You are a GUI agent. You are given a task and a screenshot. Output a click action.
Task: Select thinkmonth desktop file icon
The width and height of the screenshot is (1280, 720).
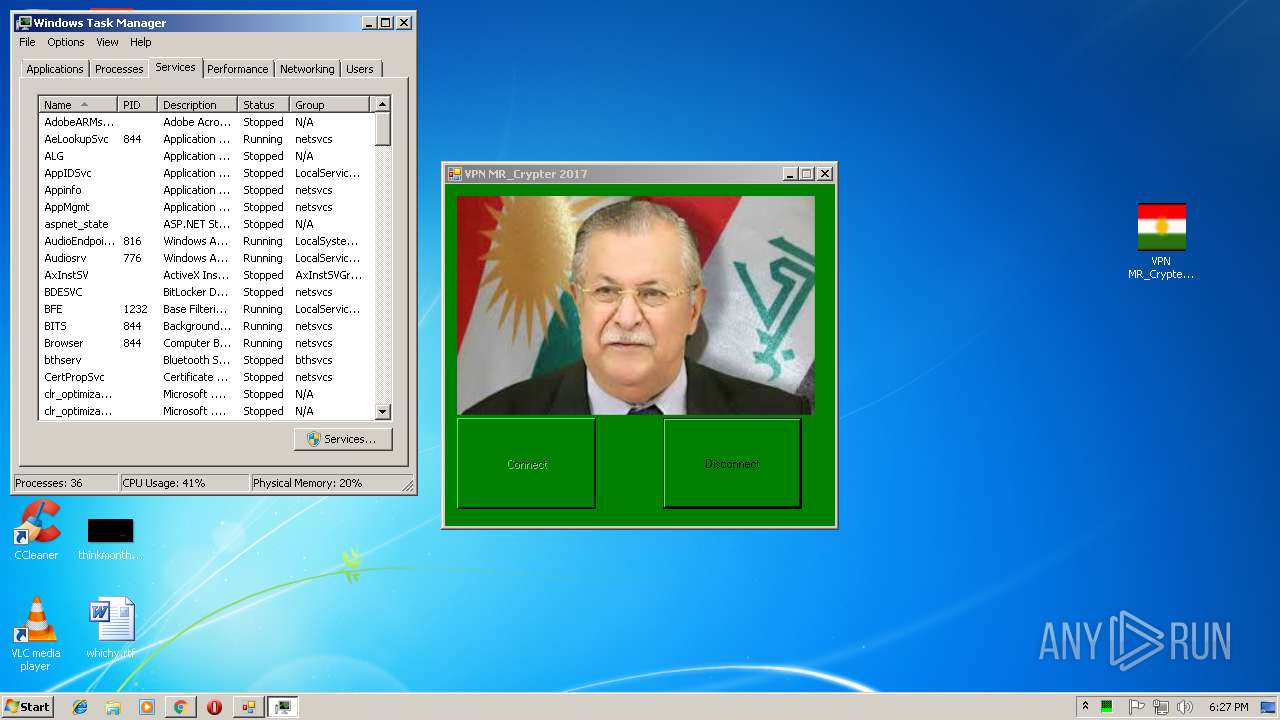pyautogui.click(x=110, y=539)
